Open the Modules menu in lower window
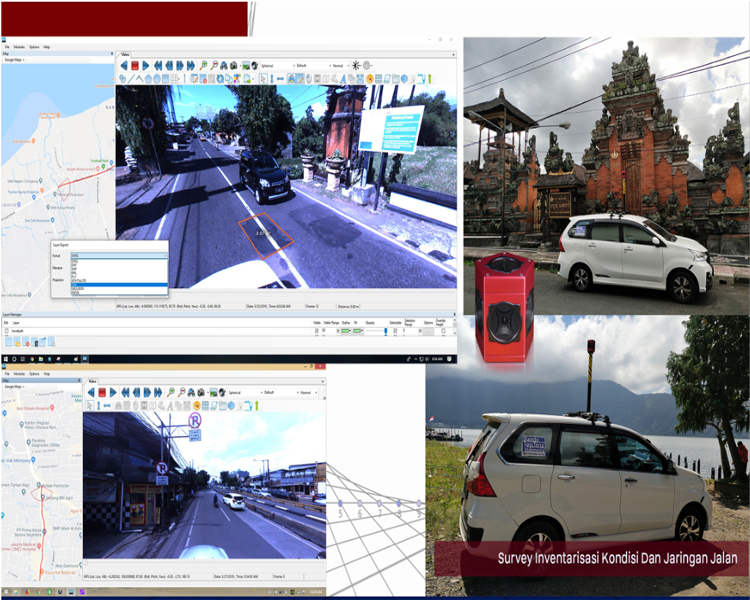750x600 pixels. (x=17, y=373)
